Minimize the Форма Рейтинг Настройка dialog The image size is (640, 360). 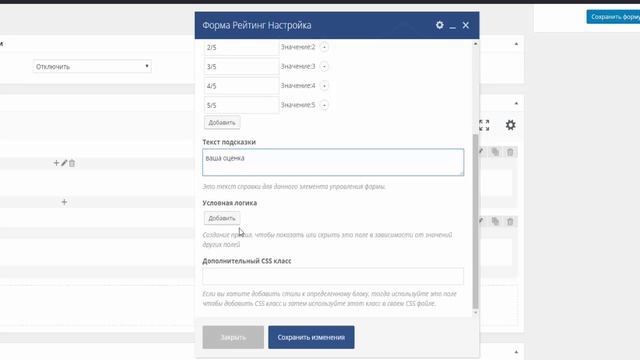coord(452,26)
